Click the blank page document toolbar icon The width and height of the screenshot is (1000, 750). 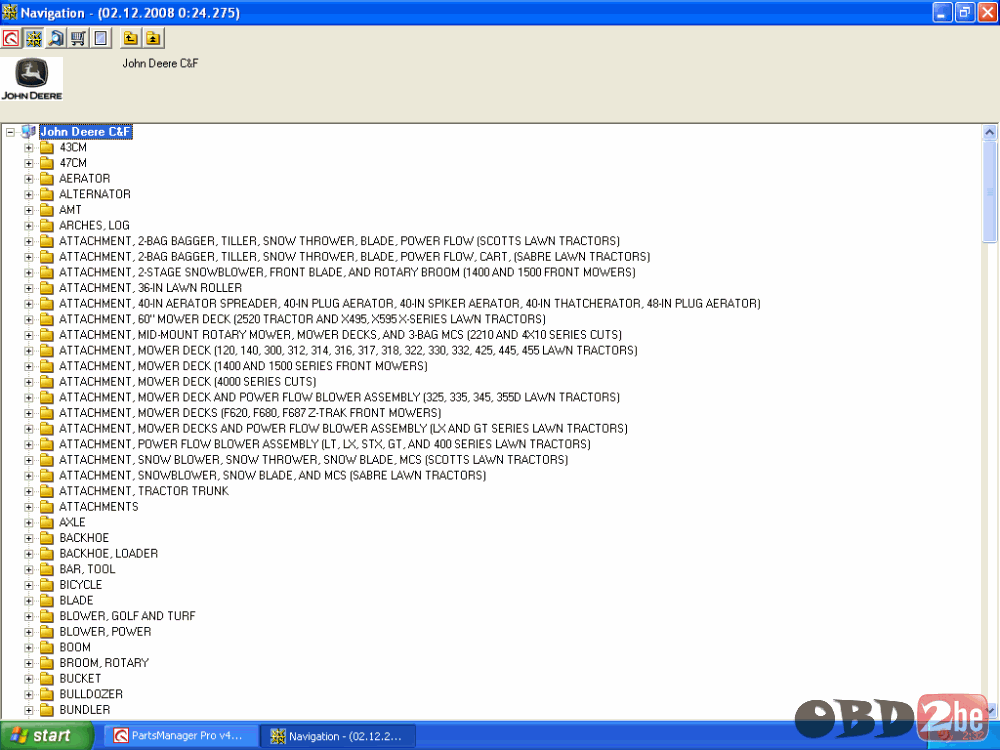click(x=101, y=38)
